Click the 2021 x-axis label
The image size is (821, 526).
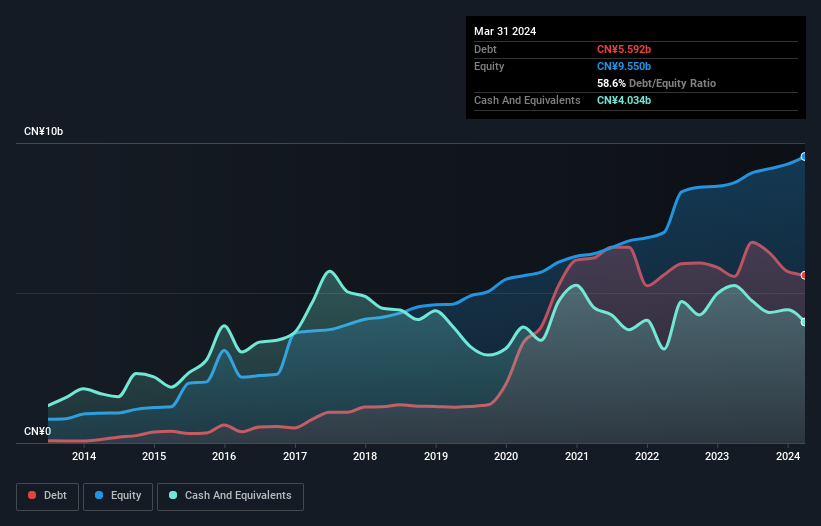(576, 456)
